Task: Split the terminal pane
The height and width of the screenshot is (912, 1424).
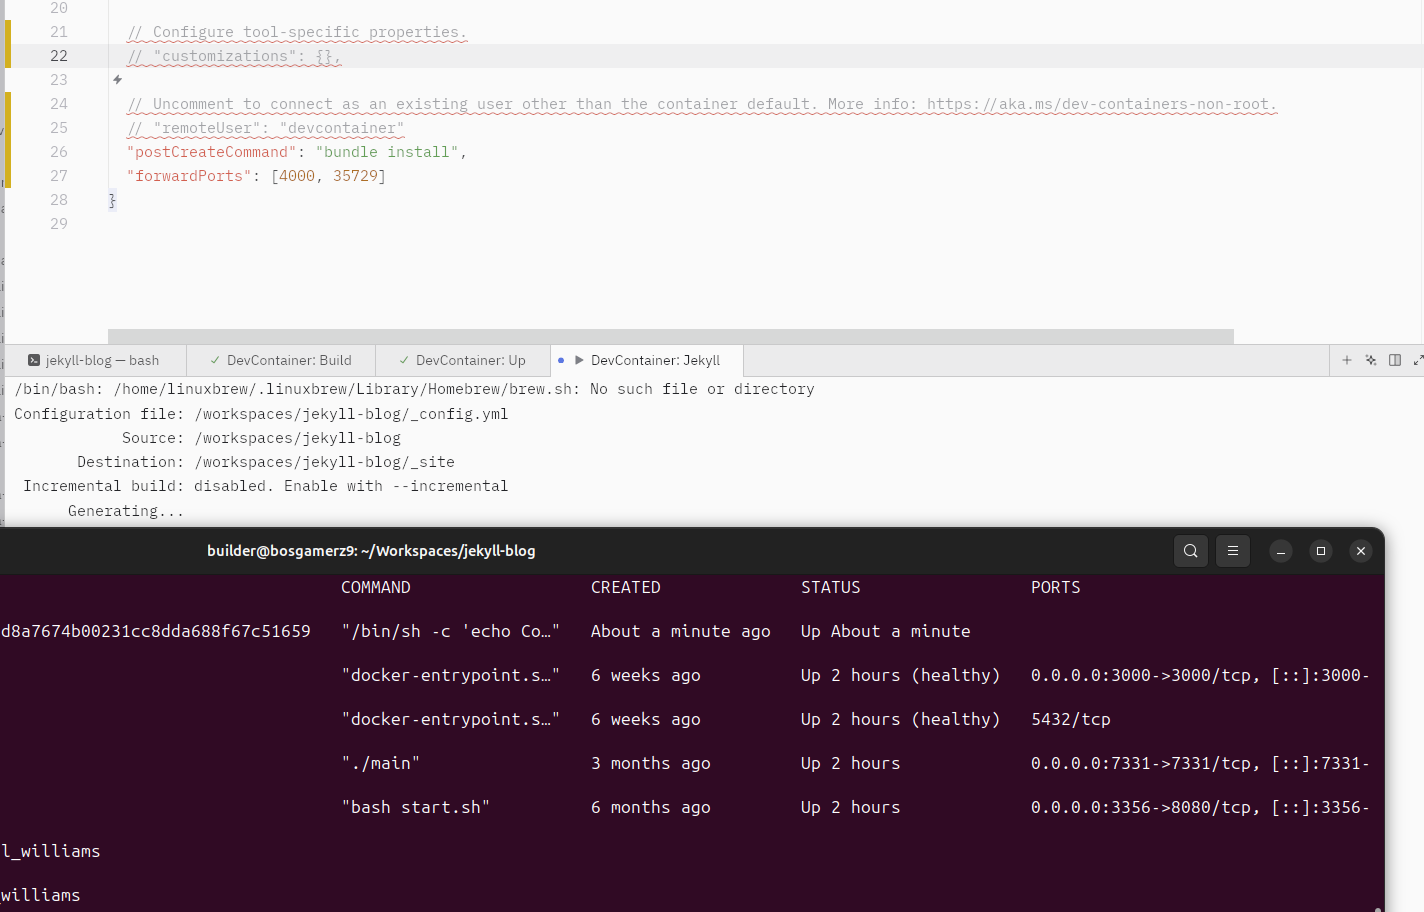Action: coord(1395,360)
